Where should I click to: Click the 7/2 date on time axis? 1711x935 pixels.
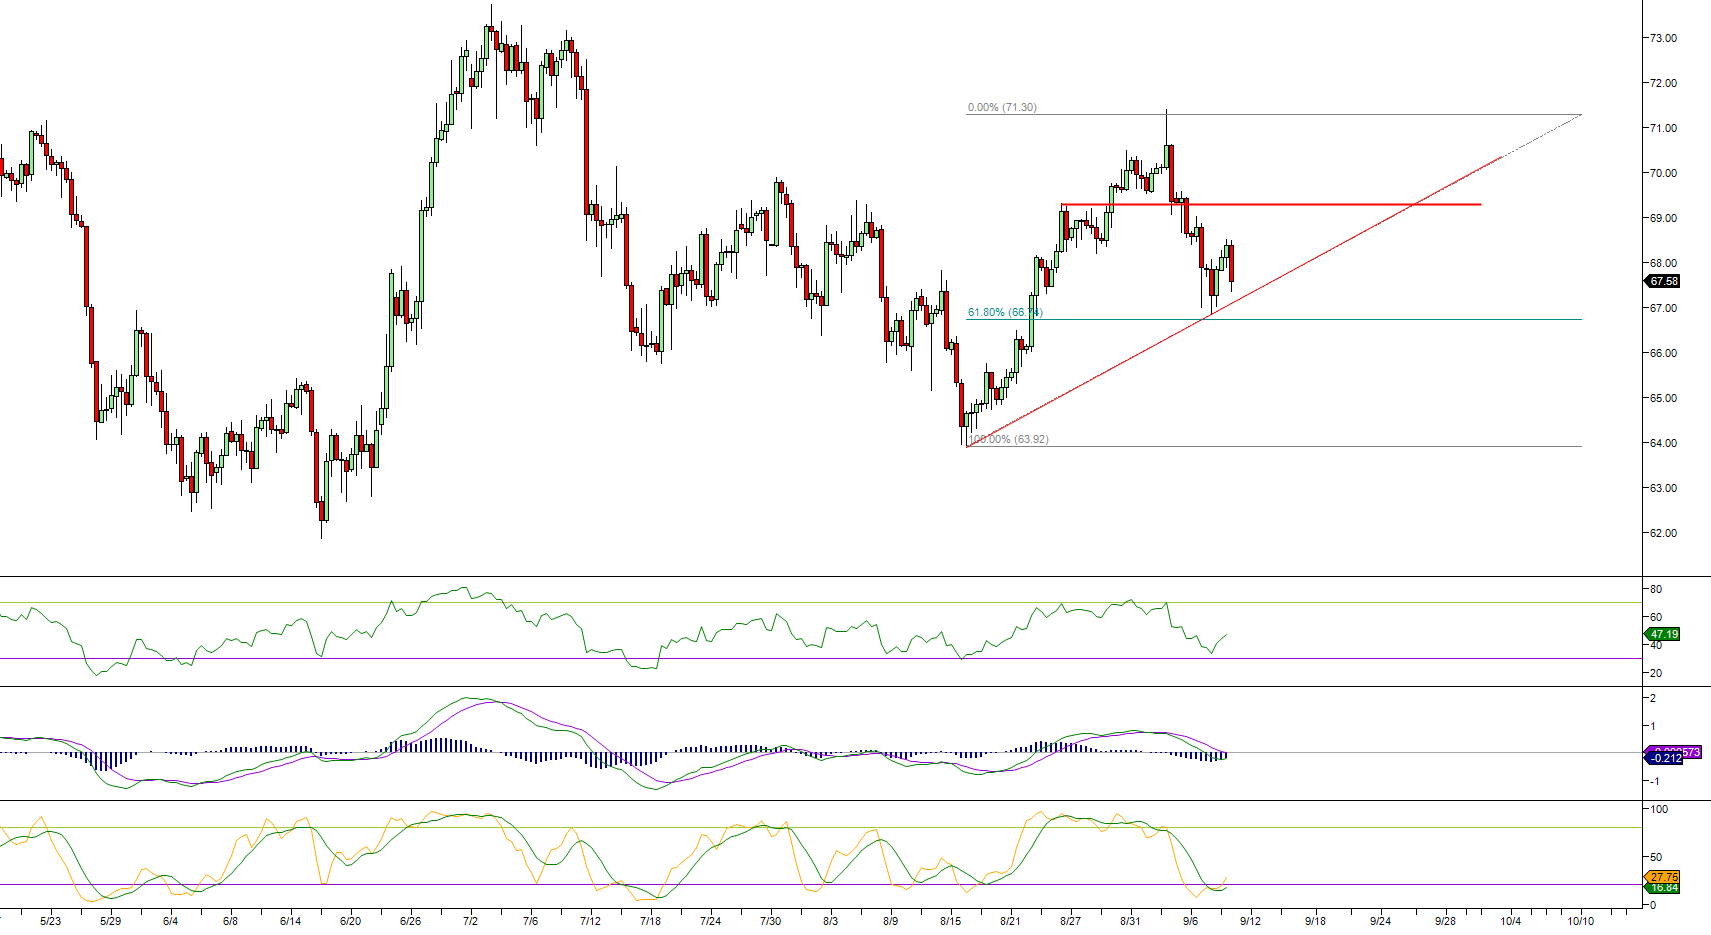tap(470, 921)
